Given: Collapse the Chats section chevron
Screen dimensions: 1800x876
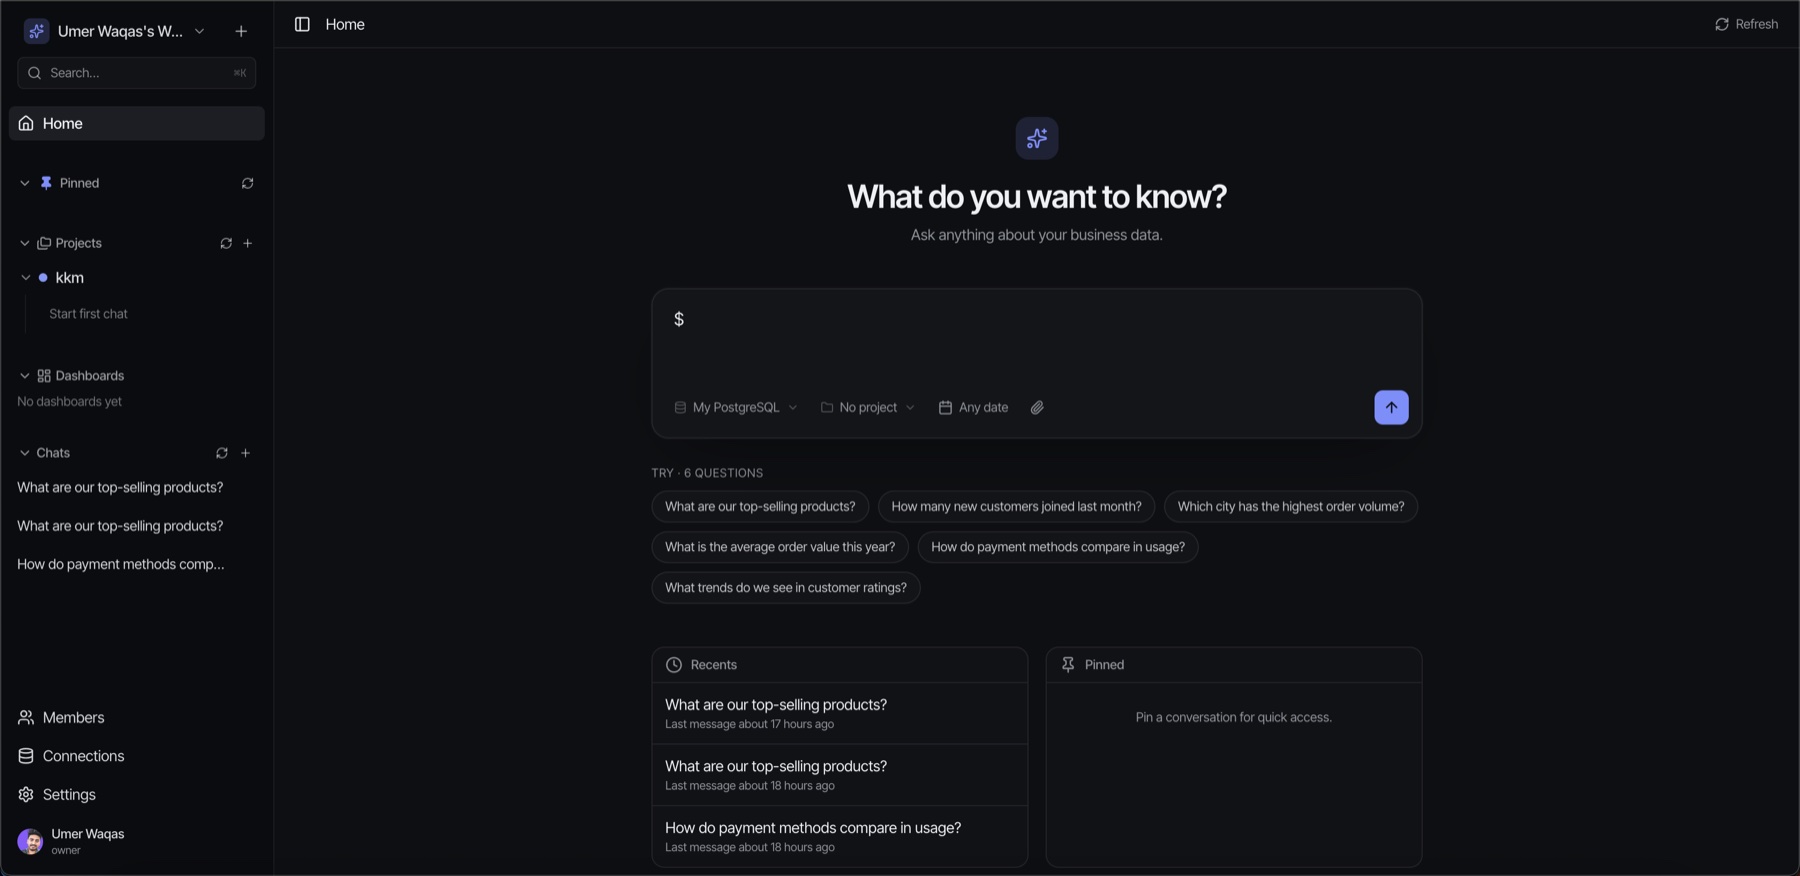Looking at the screenshot, I should coord(25,453).
